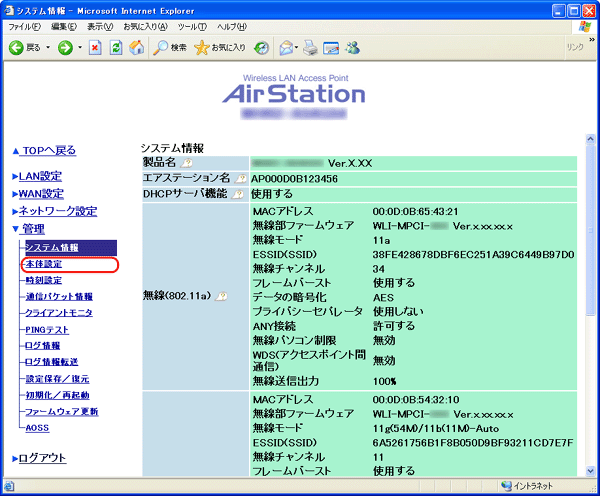Open the ツール(T) menu

(x=192, y=27)
